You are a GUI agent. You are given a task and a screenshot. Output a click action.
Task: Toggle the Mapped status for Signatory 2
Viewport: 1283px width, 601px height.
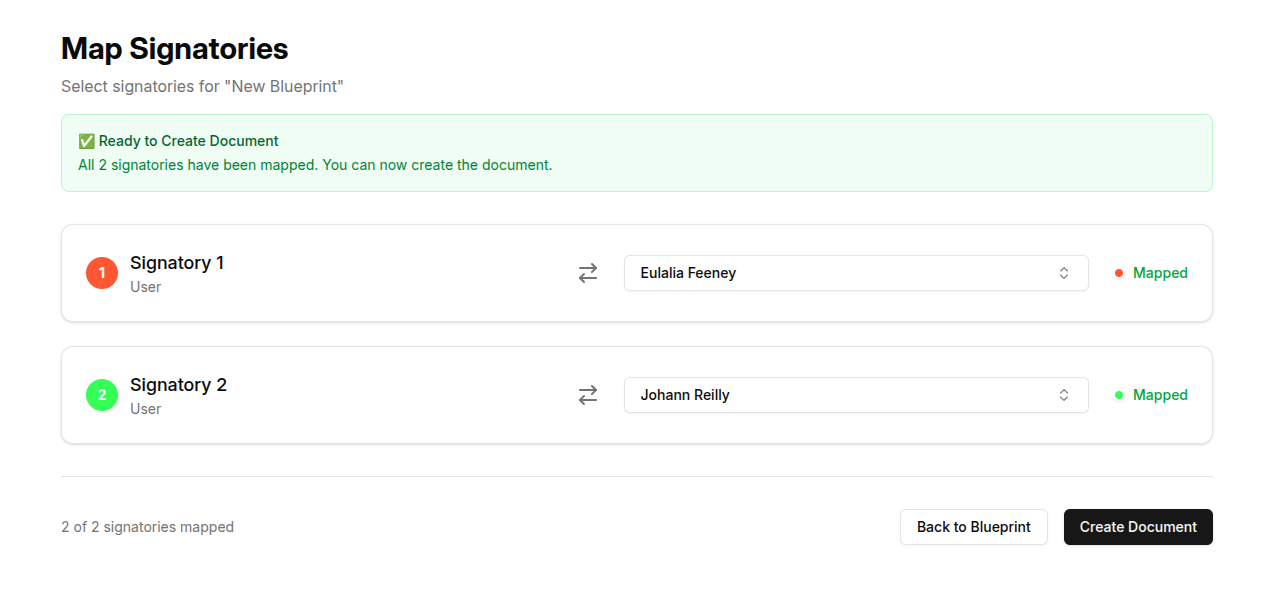tap(1160, 394)
